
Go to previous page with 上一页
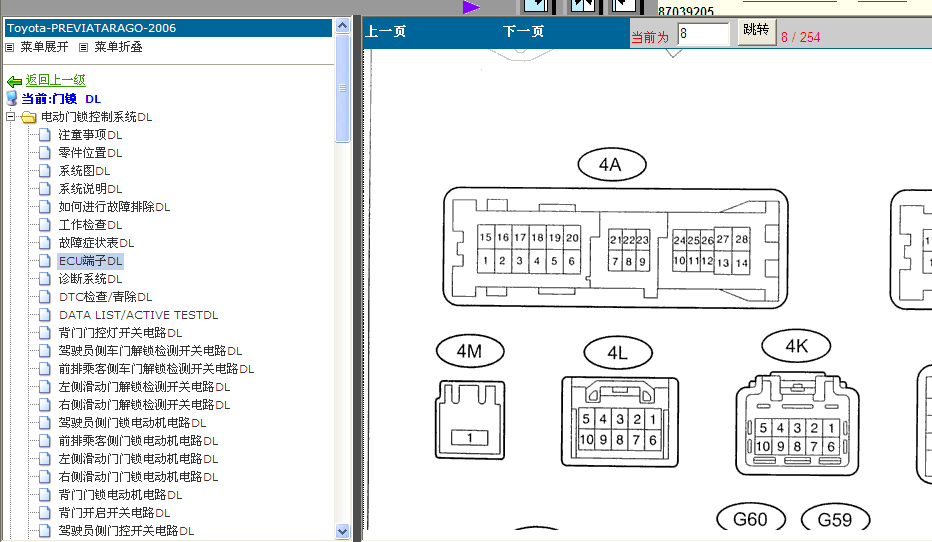point(386,31)
